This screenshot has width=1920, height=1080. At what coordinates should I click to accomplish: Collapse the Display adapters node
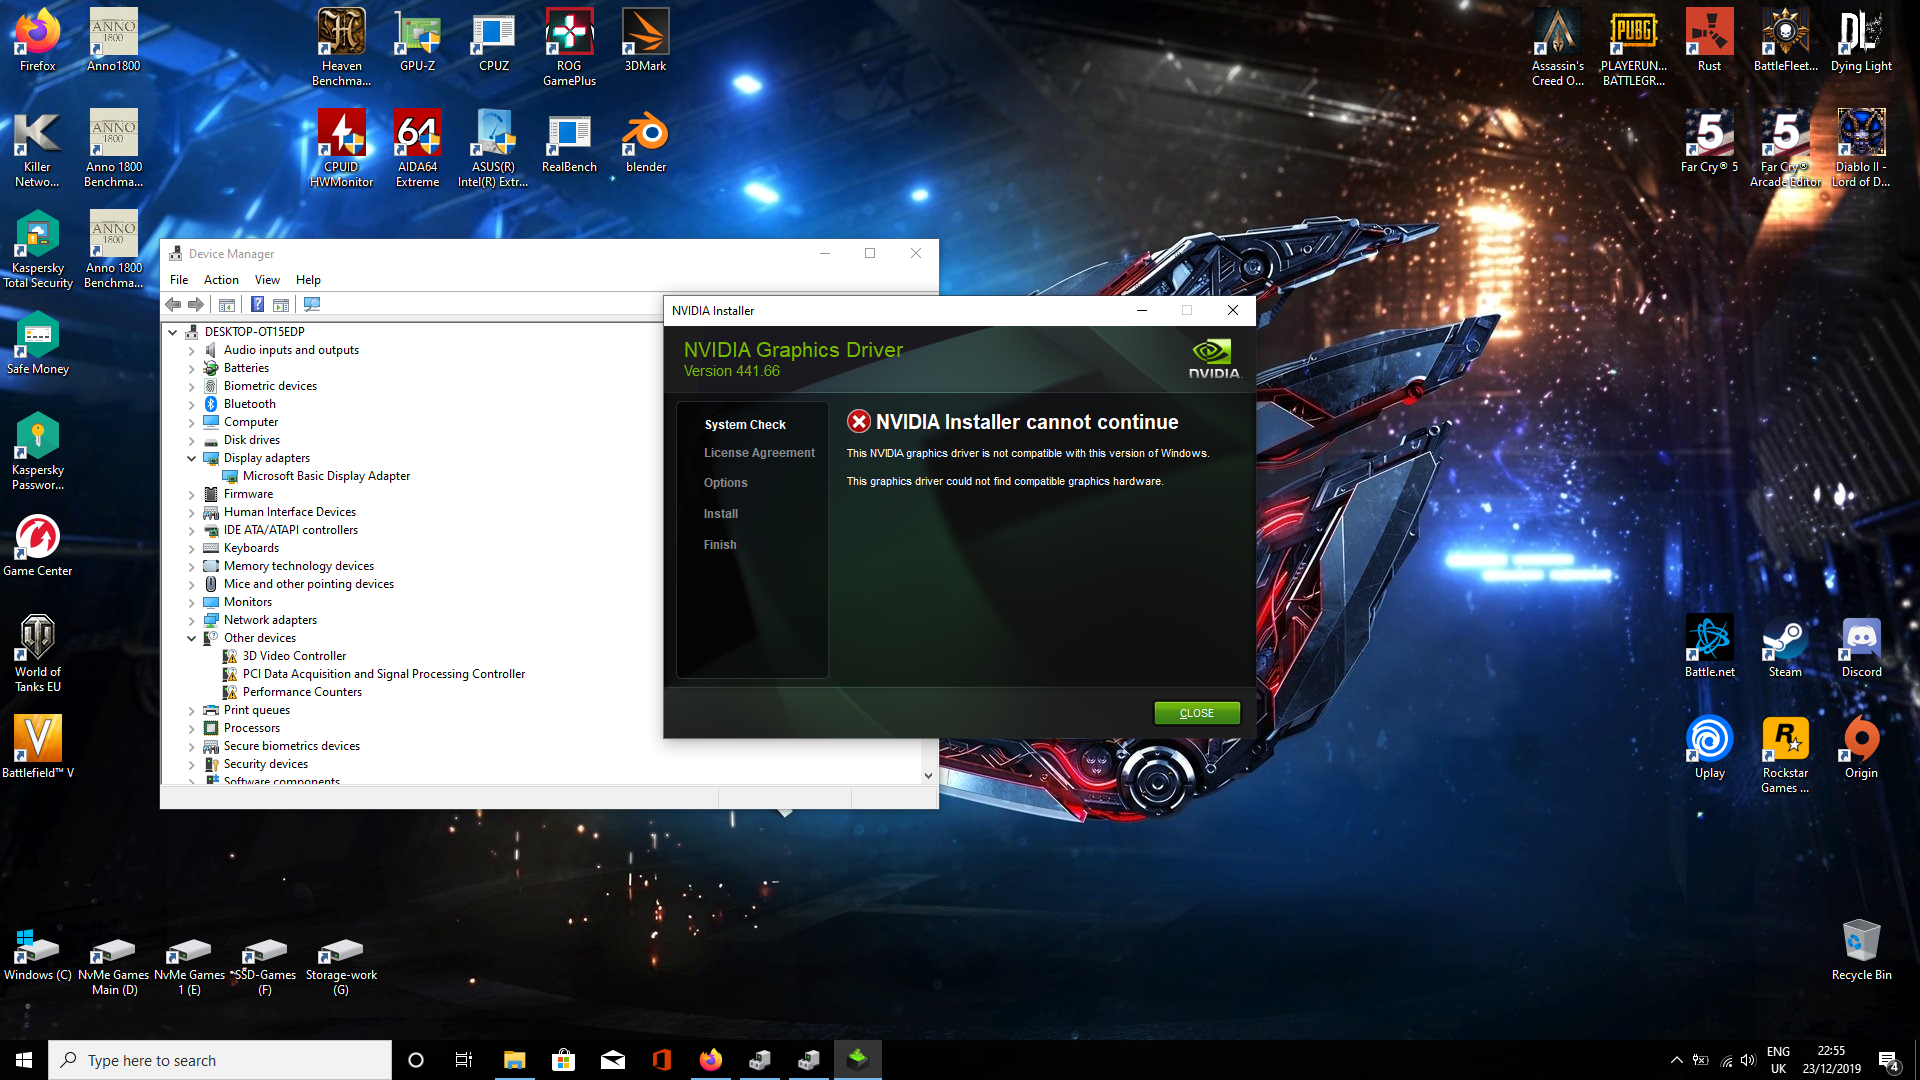click(191, 458)
